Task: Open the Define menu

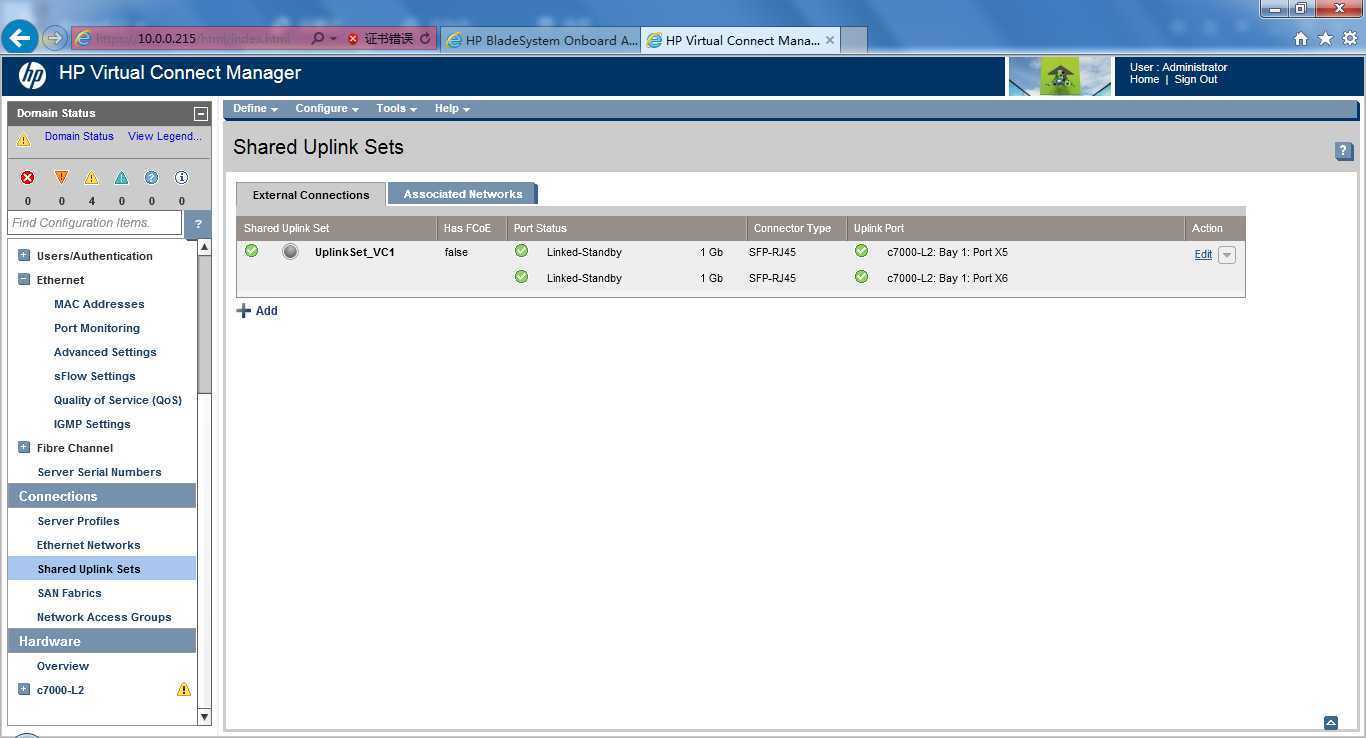Action: pyautogui.click(x=255, y=109)
